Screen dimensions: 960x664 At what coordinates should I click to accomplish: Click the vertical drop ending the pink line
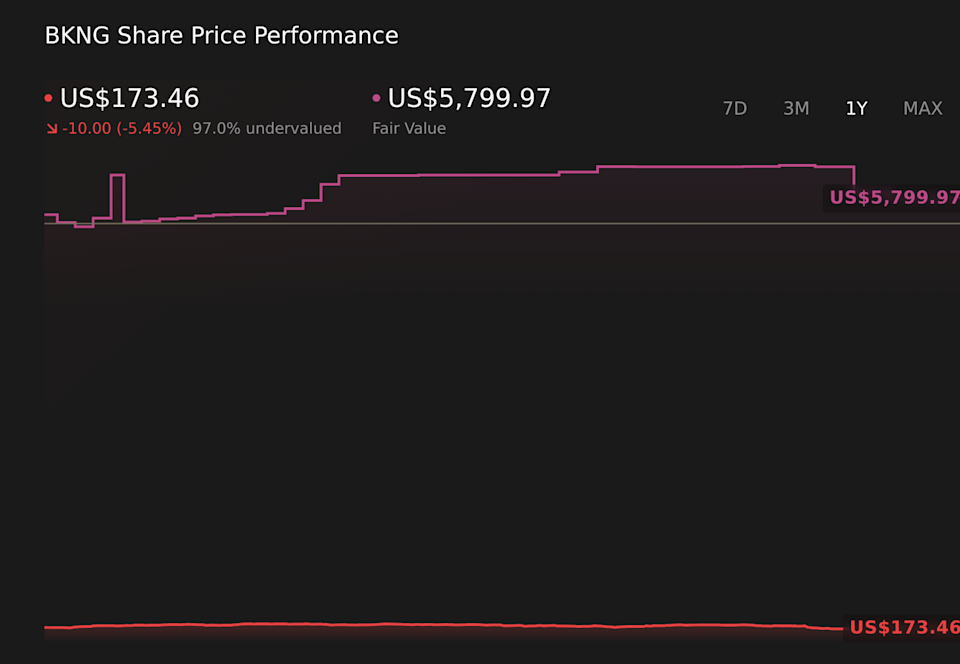coord(854,178)
